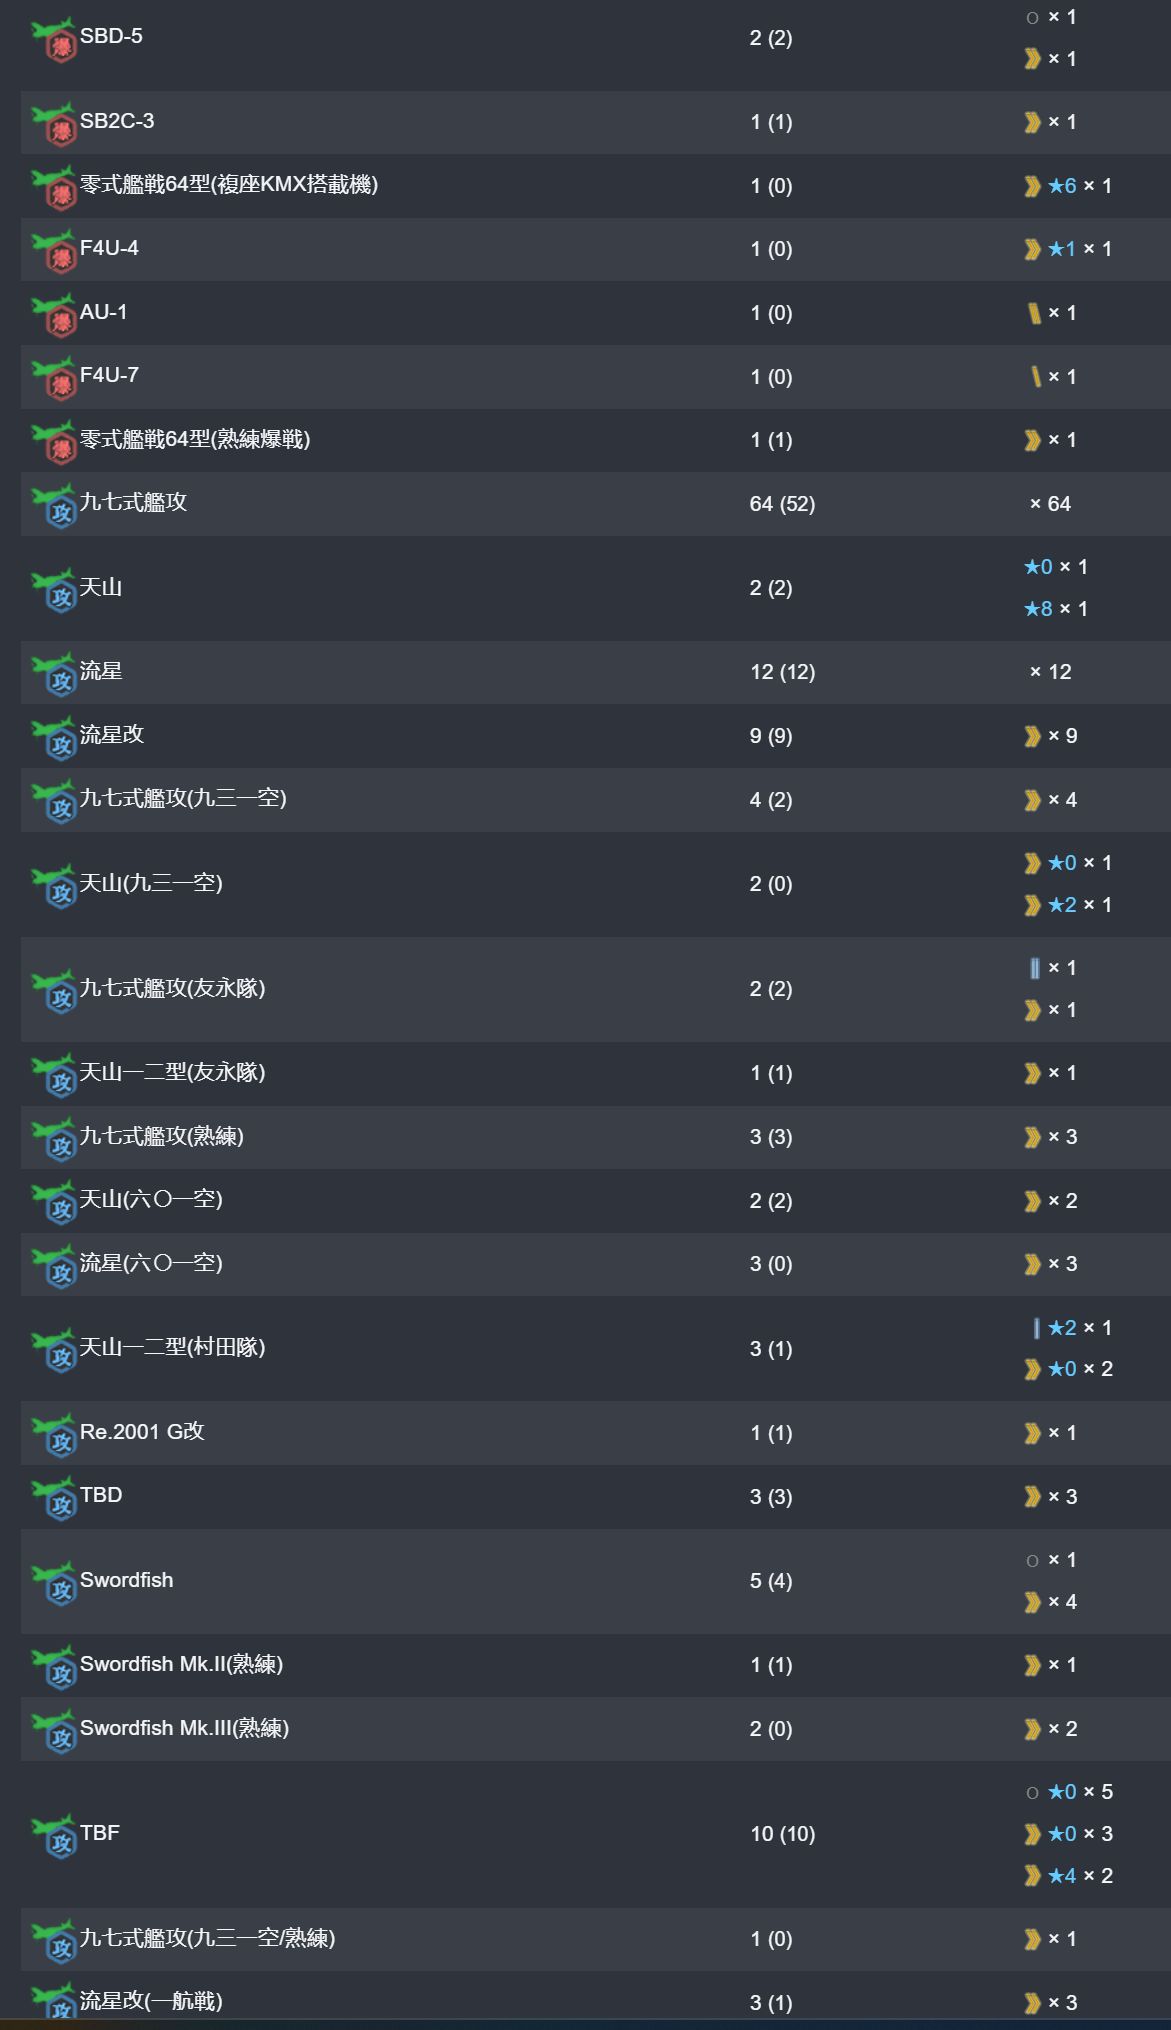1171x2030 pixels.
Task: Select the 零式艦戦64型(複座KMX搭載機) equipment name
Action: pos(229,185)
